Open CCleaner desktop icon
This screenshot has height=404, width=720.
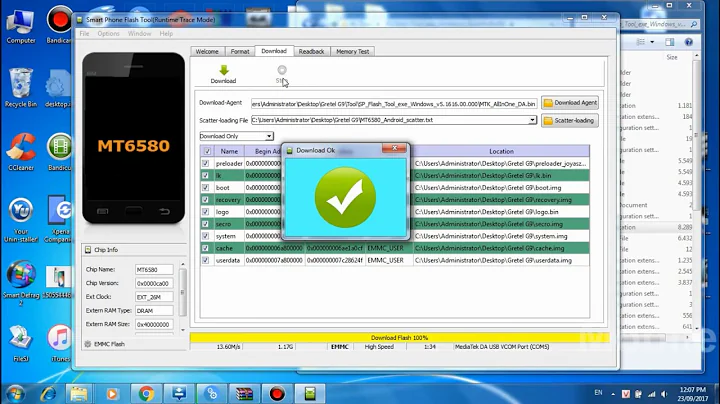click(x=21, y=152)
